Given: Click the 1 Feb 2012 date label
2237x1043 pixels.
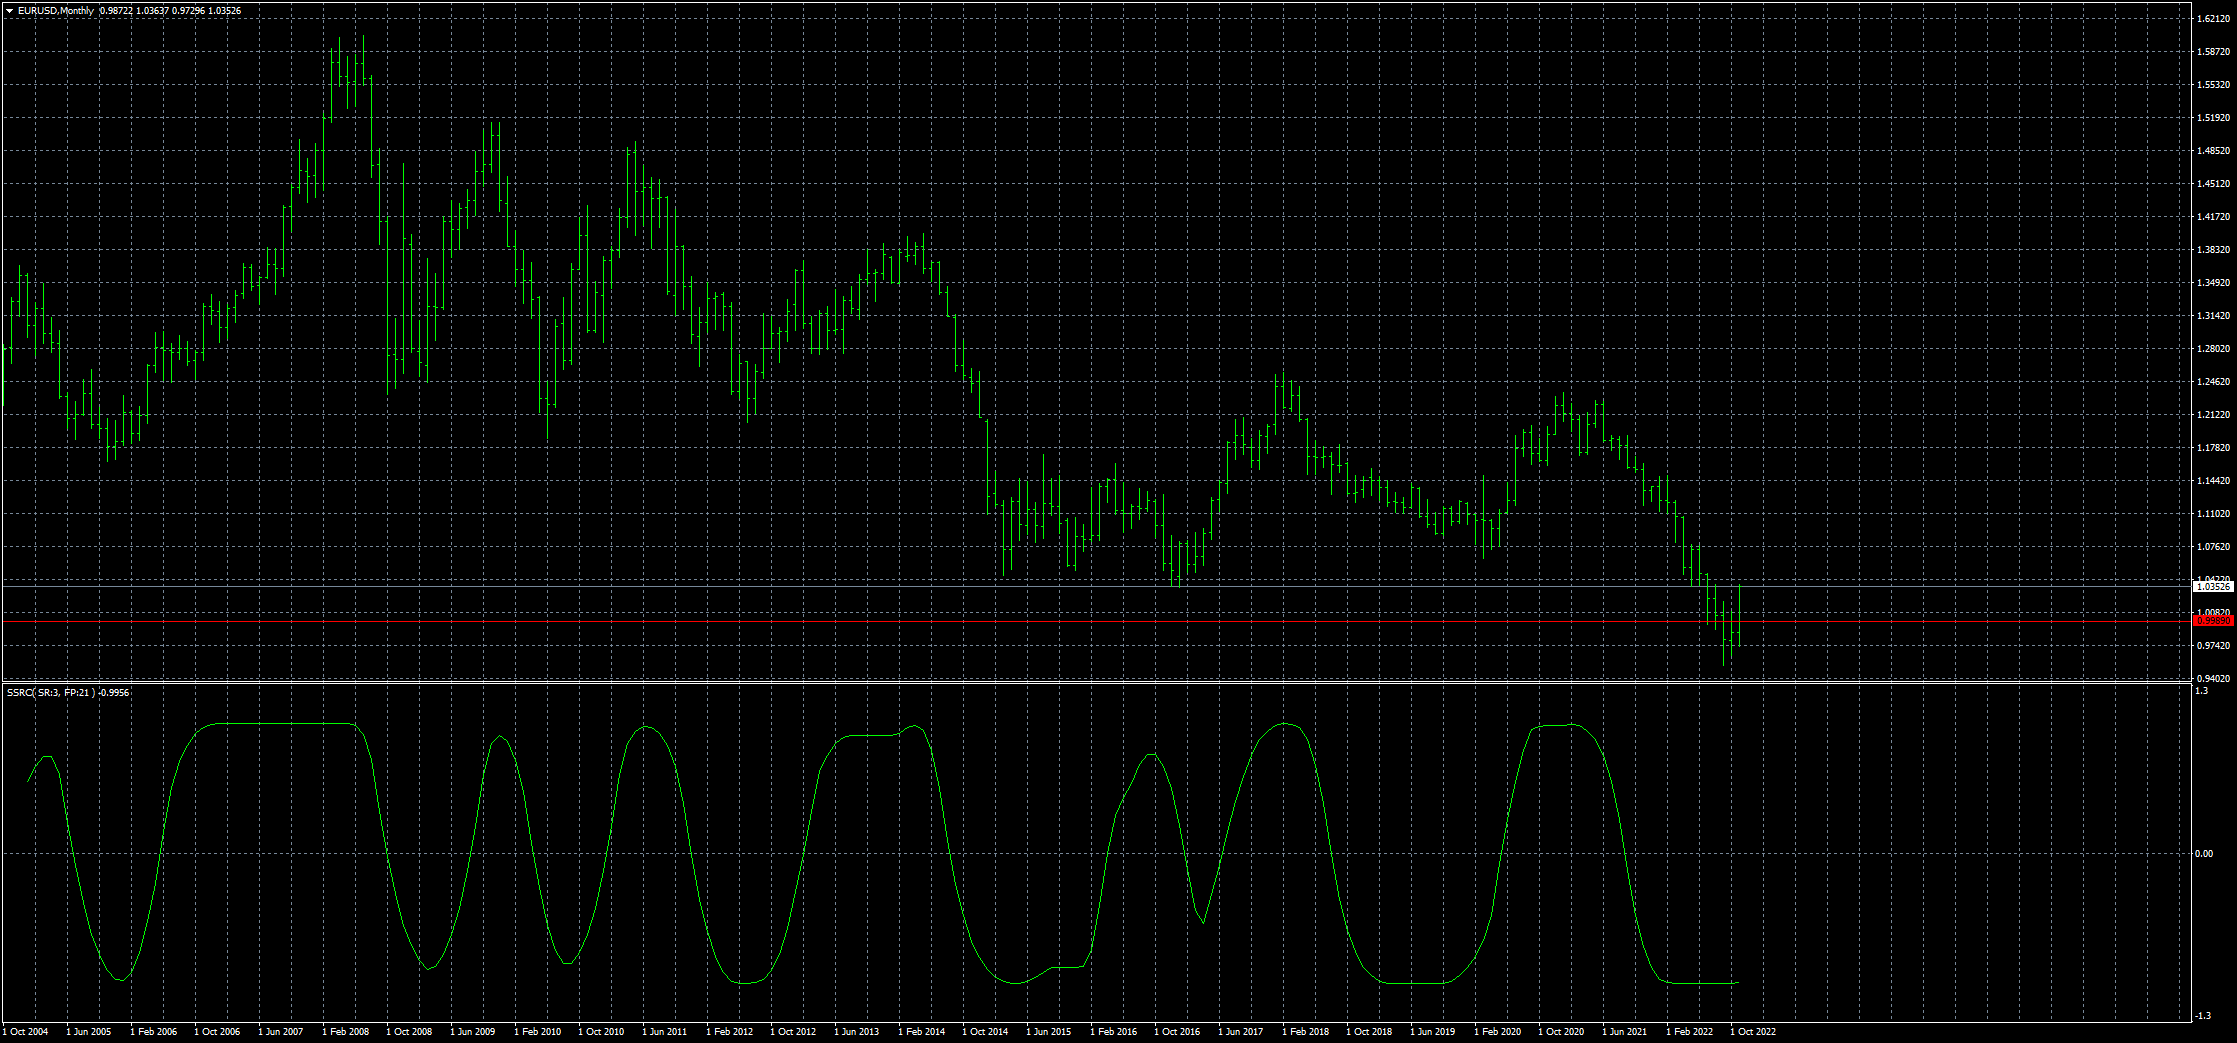Looking at the screenshot, I should pos(729,1032).
